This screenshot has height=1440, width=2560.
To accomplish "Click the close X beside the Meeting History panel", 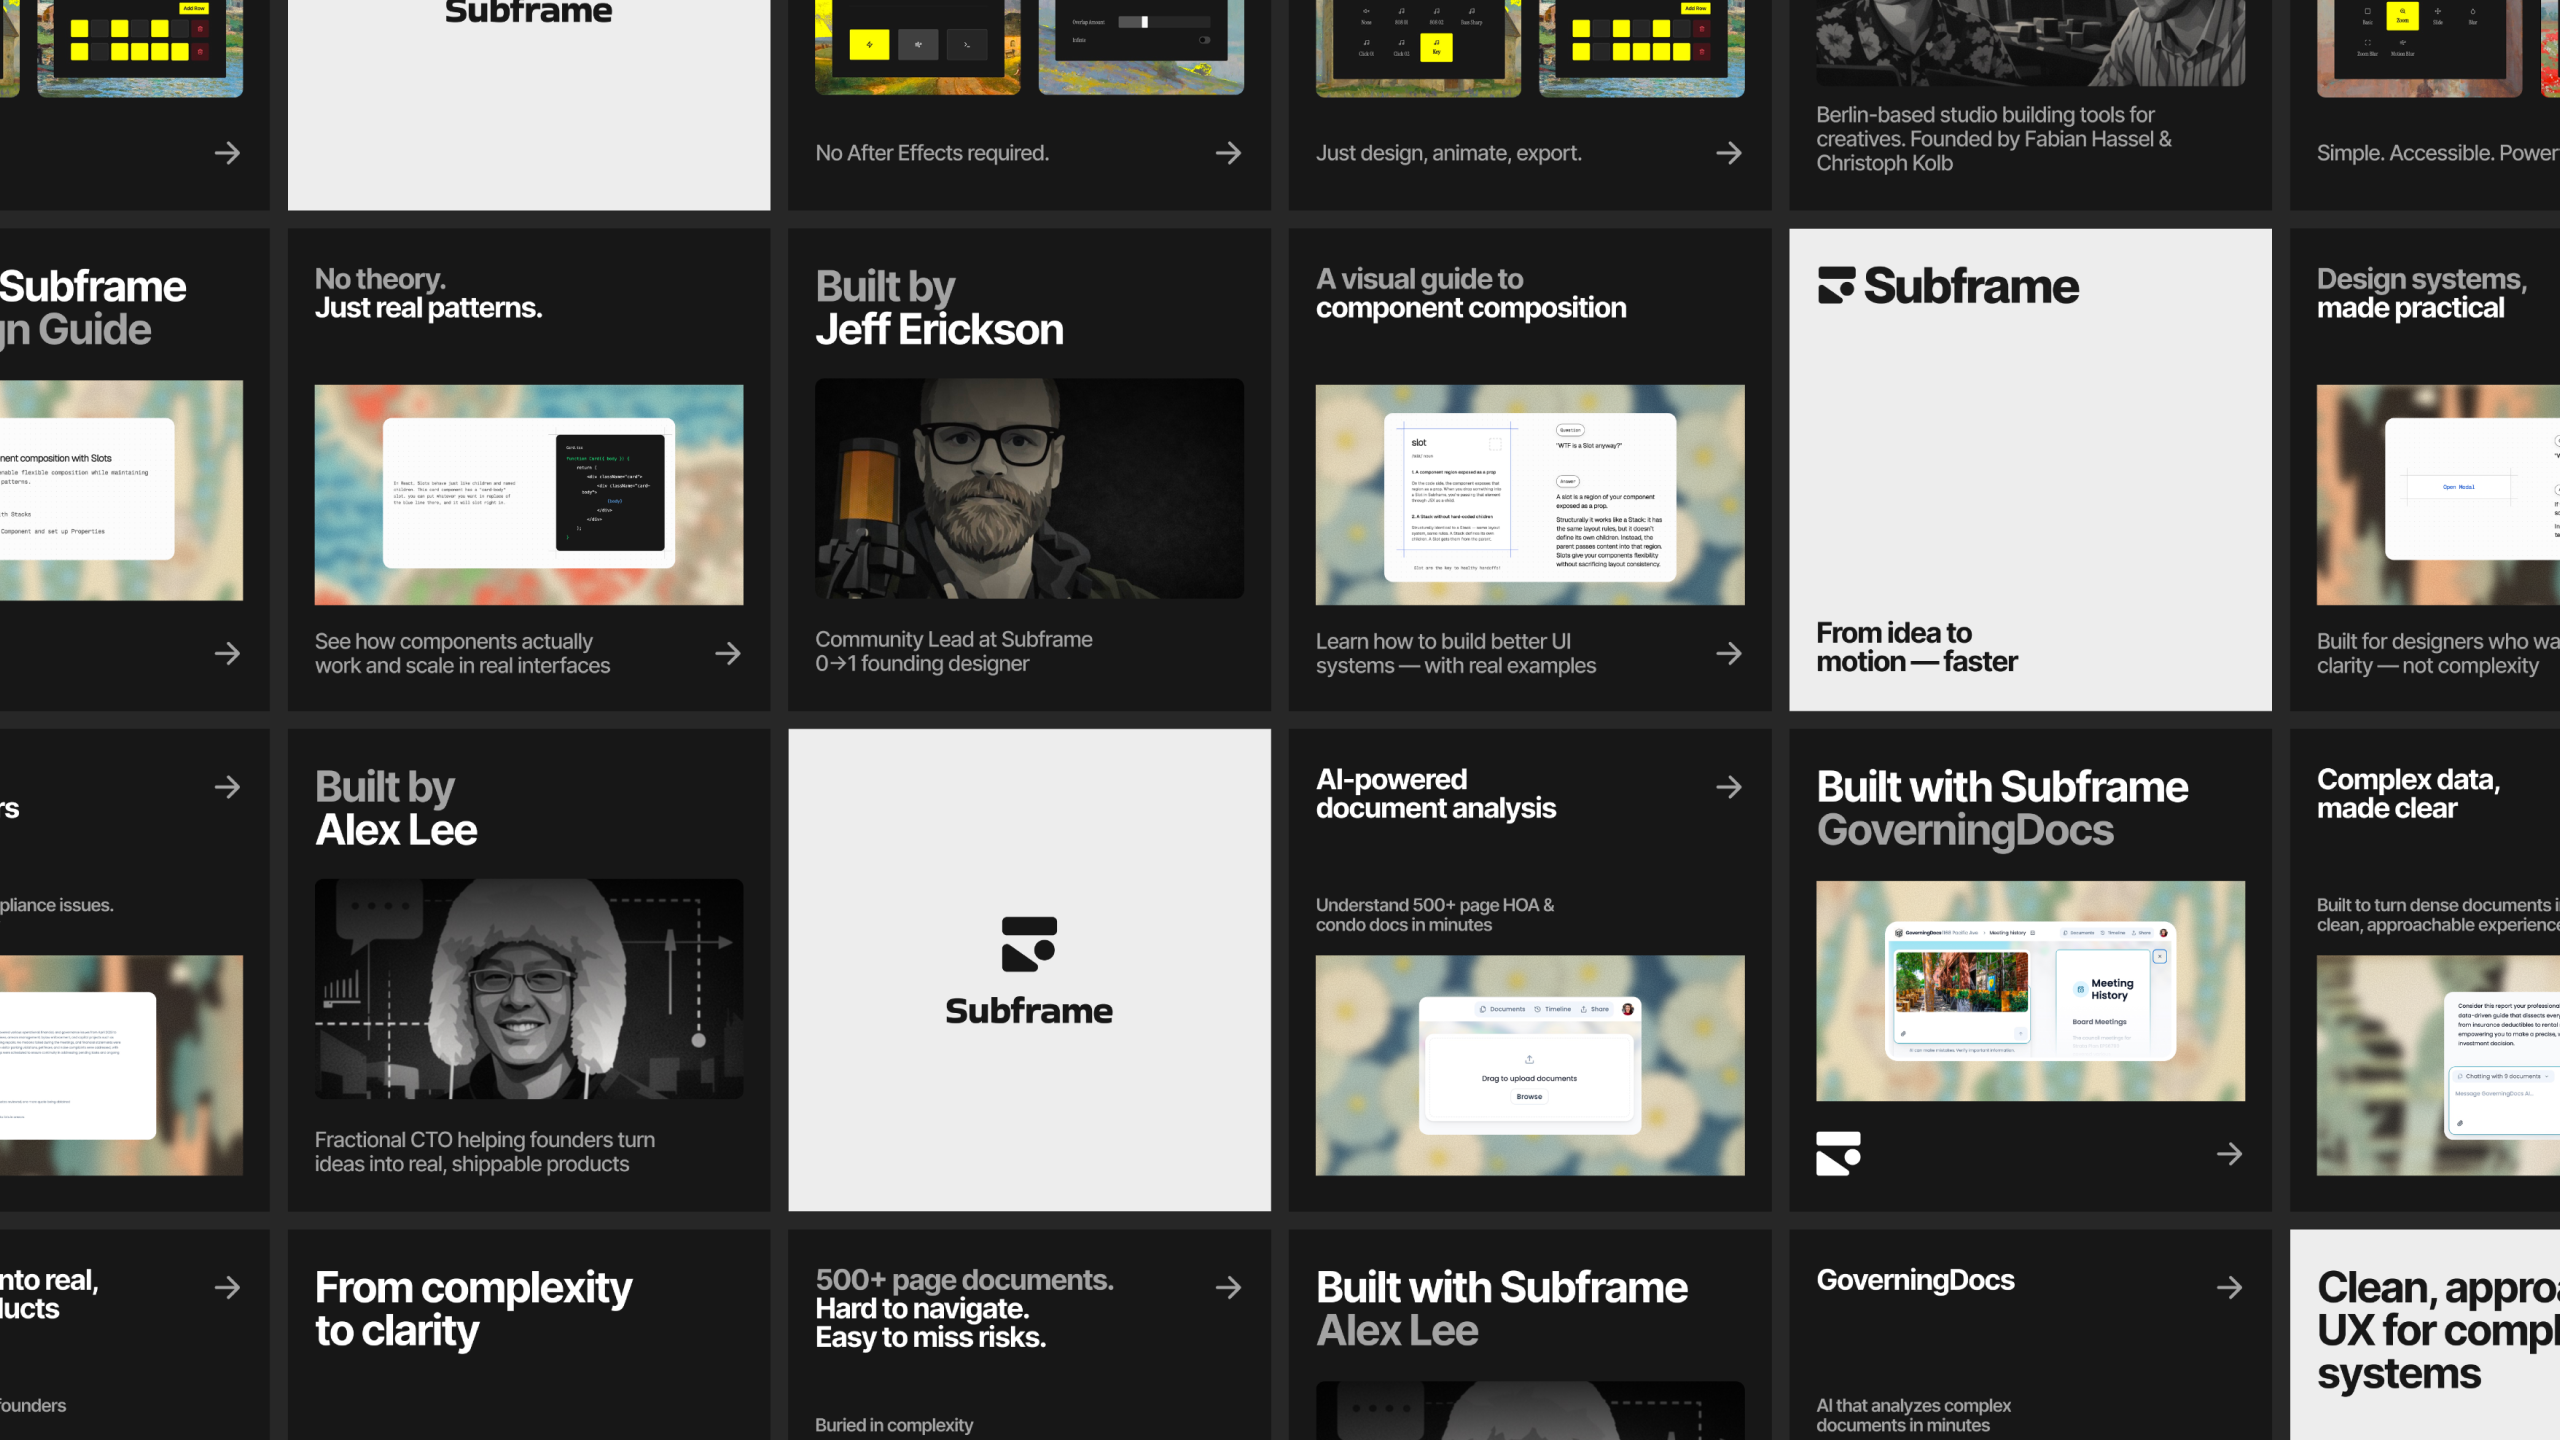I will (x=2159, y=956).
